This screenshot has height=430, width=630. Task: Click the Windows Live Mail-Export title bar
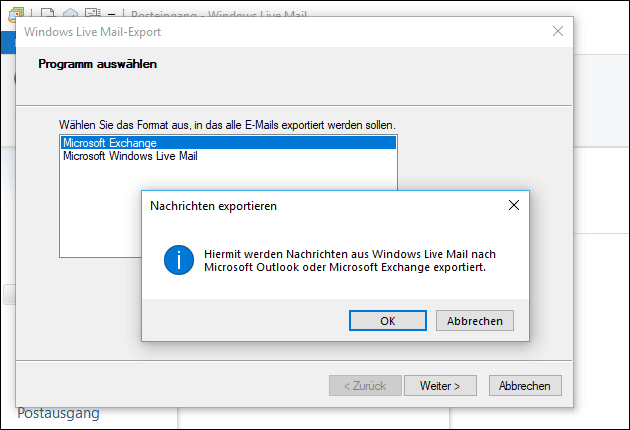(250, 31)
